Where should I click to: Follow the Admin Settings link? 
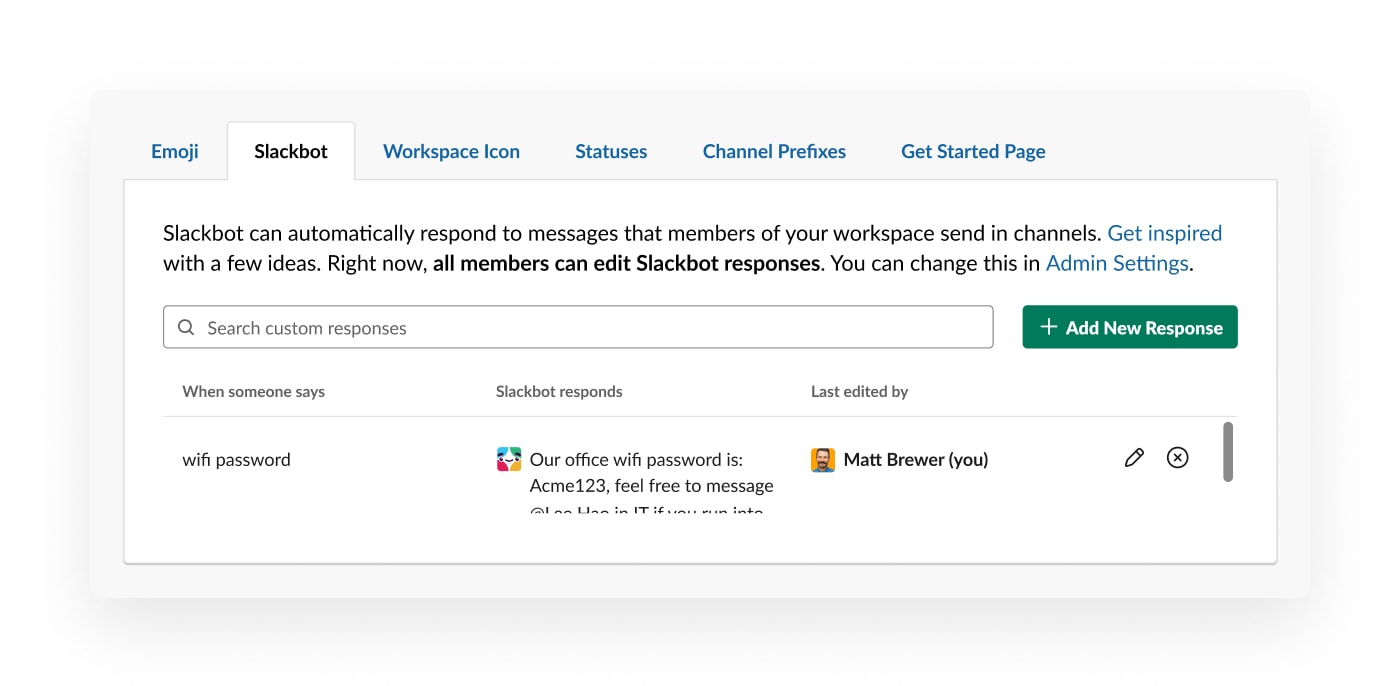1117,264
